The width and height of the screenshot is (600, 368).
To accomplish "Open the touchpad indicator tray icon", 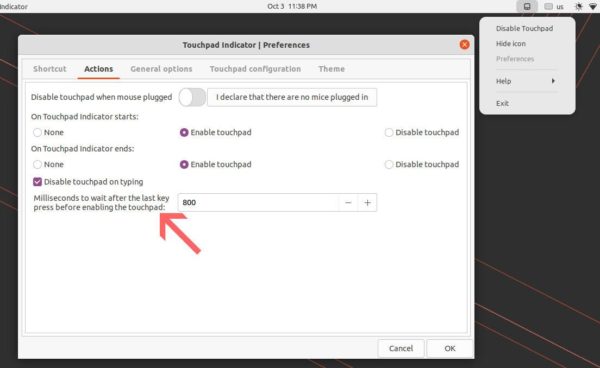I will click(x=527, y=7).
